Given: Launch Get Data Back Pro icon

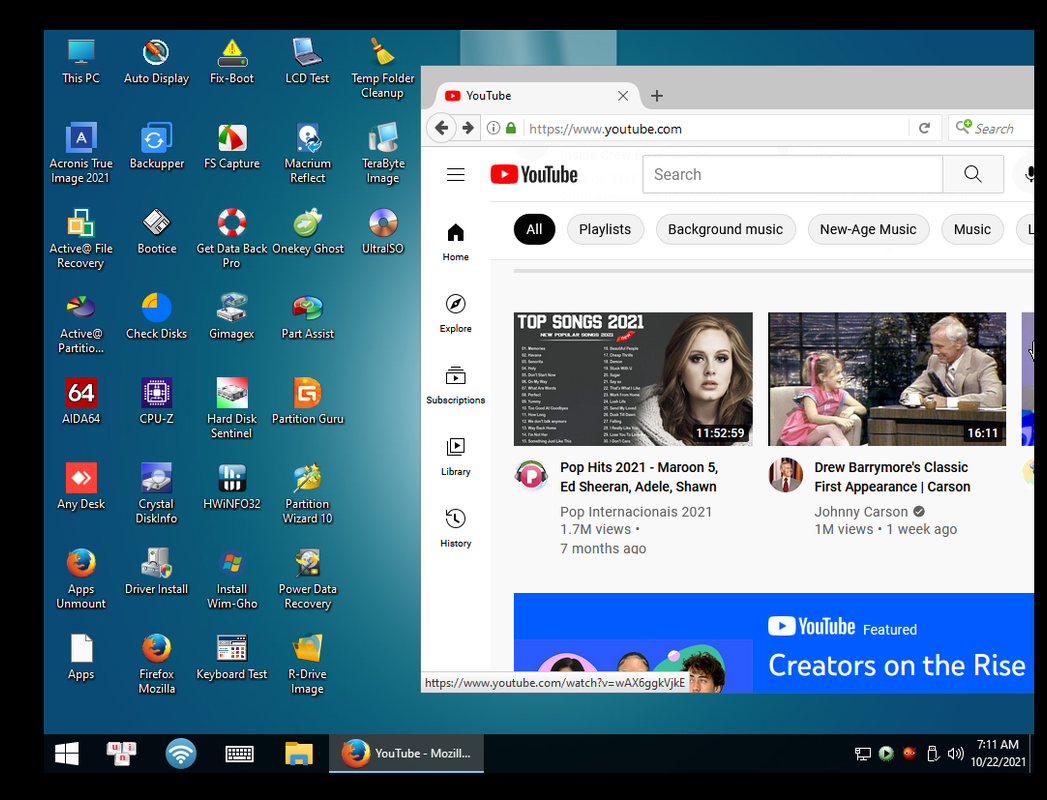Looking at the screenshot, I should coord(232,238).
